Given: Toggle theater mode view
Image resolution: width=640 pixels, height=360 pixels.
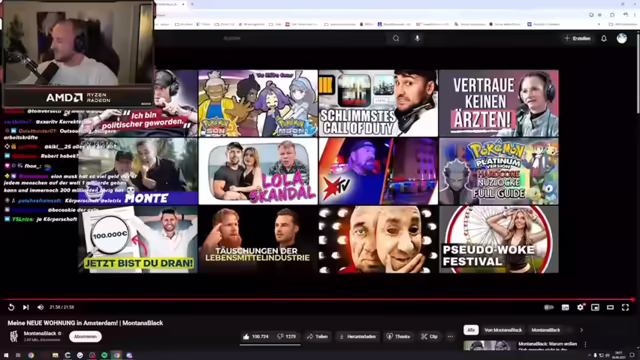Looking at the screenshot, I should (610, 307).
